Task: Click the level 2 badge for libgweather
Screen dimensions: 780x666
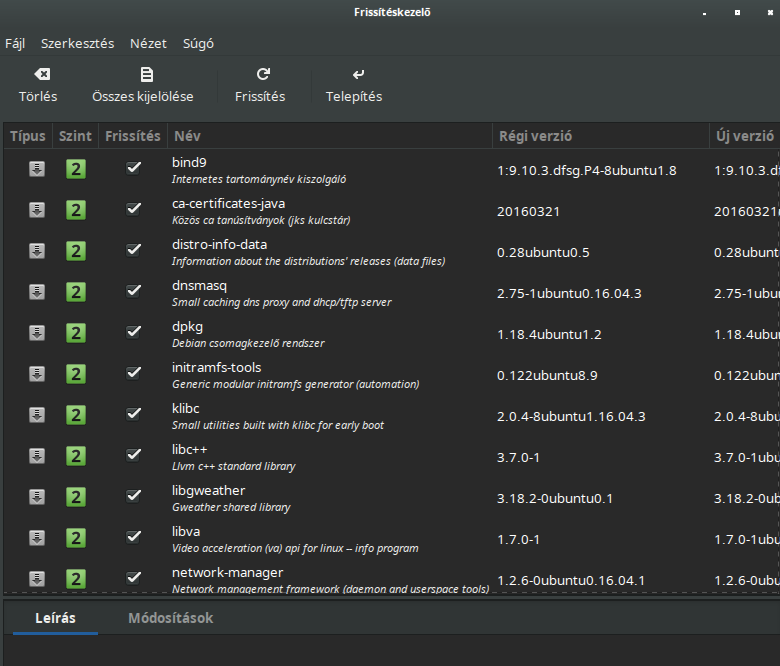Action: coord(76,497)
